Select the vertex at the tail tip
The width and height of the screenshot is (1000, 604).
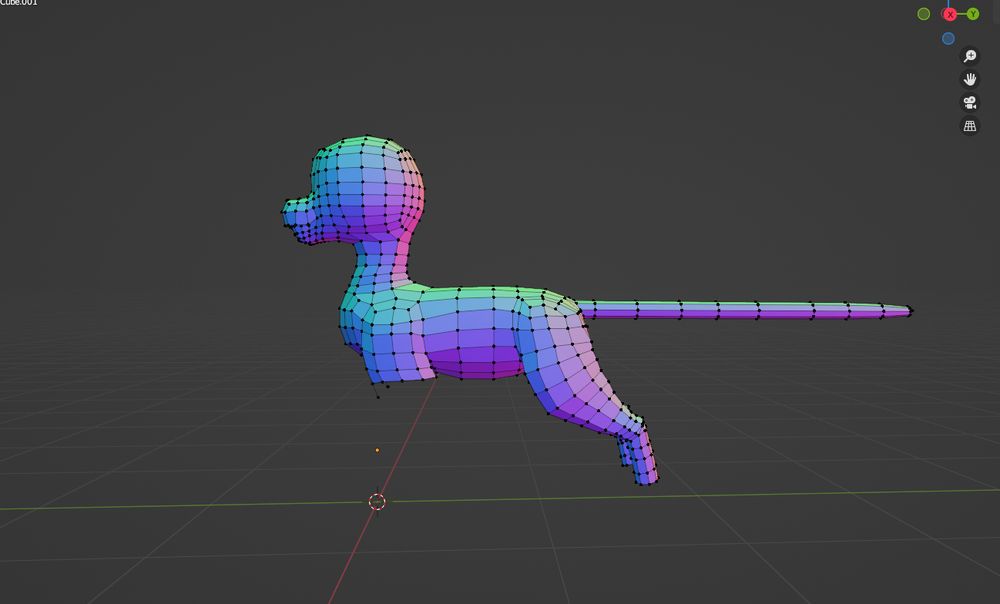click(911, 311)
